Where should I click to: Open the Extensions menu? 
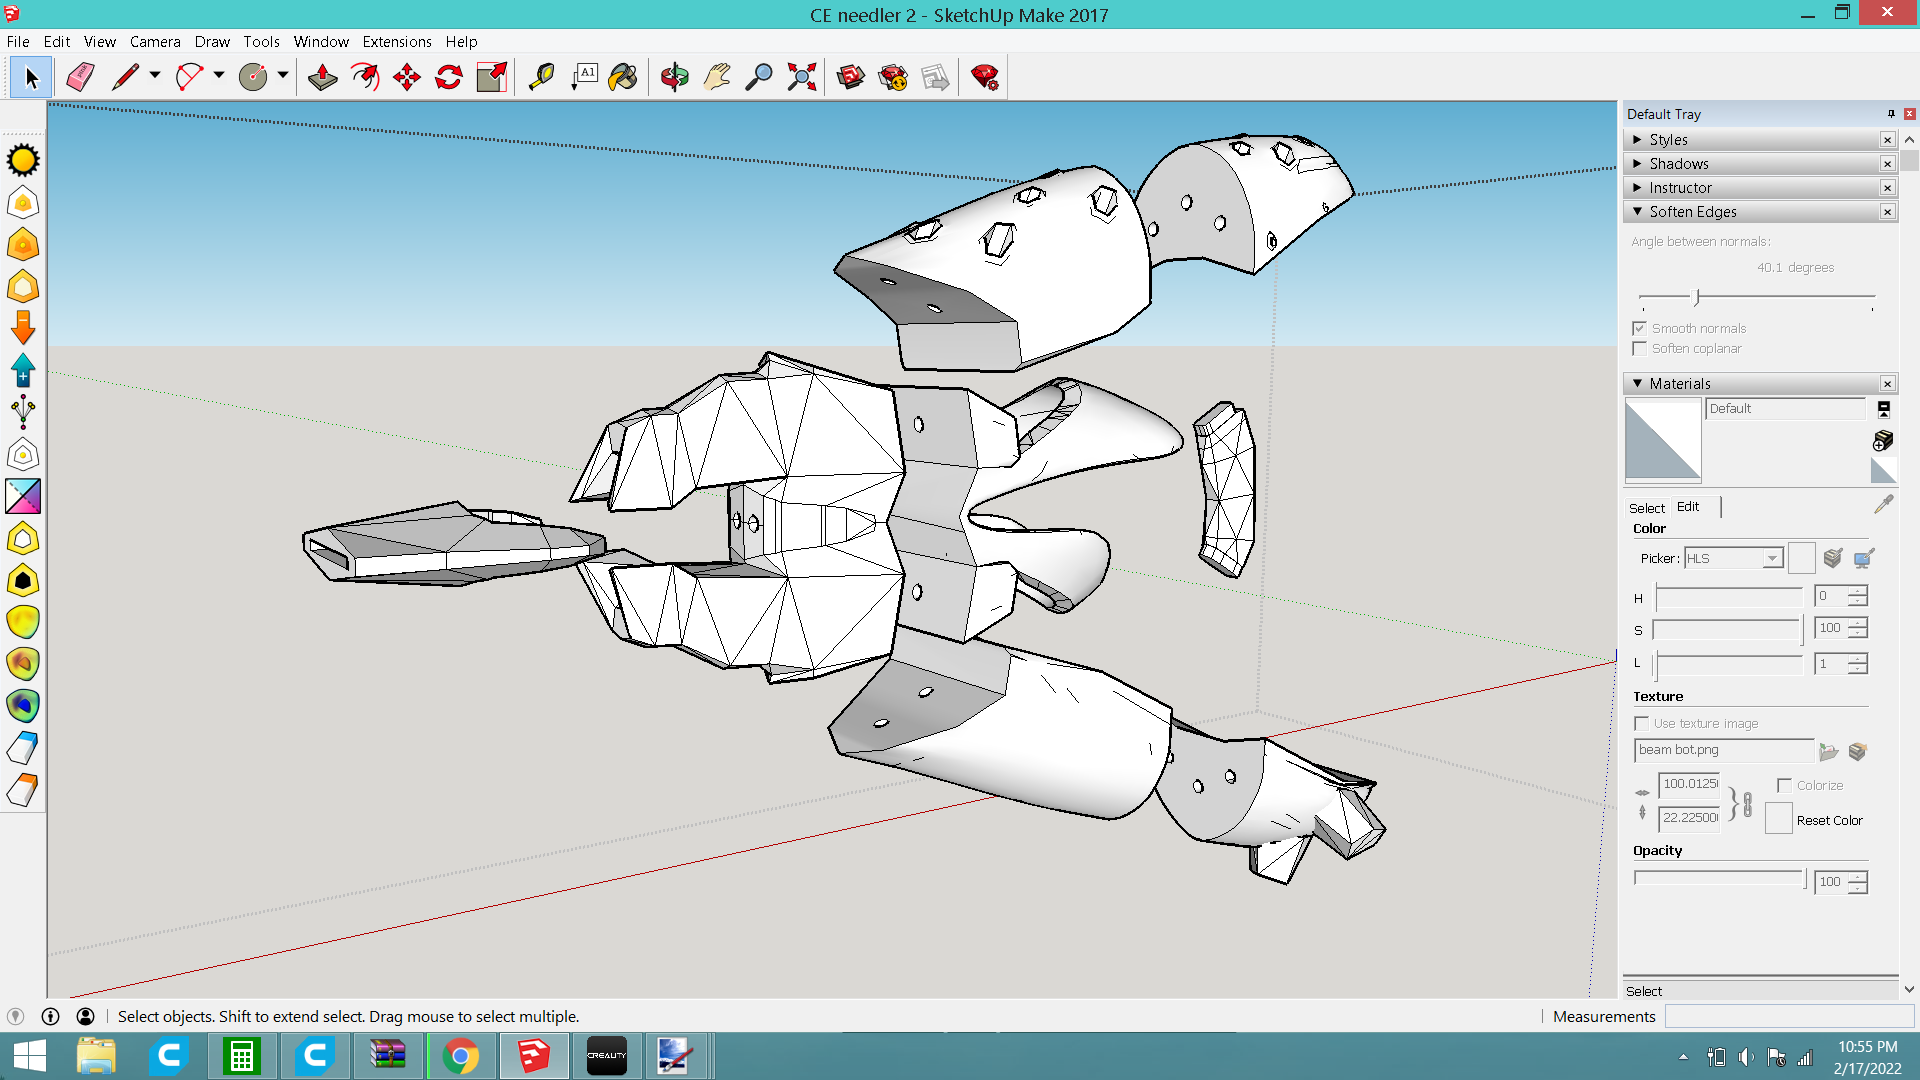click(x=396, y=41)
